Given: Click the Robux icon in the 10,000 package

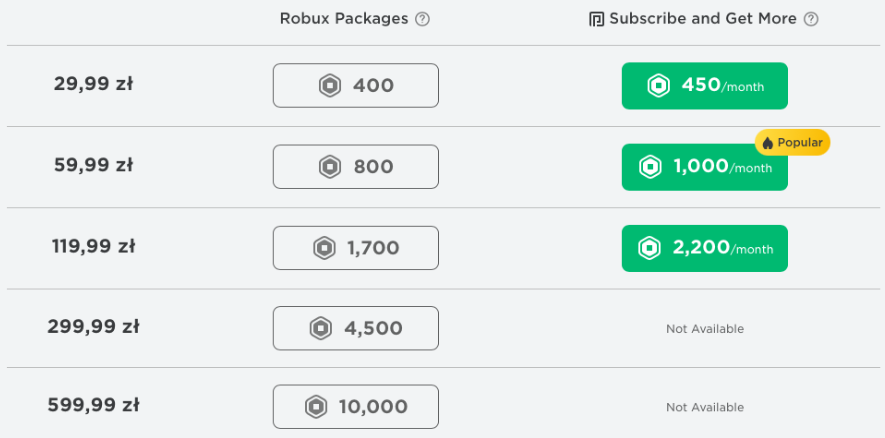Looking at the screenshot, I should 316,407.
